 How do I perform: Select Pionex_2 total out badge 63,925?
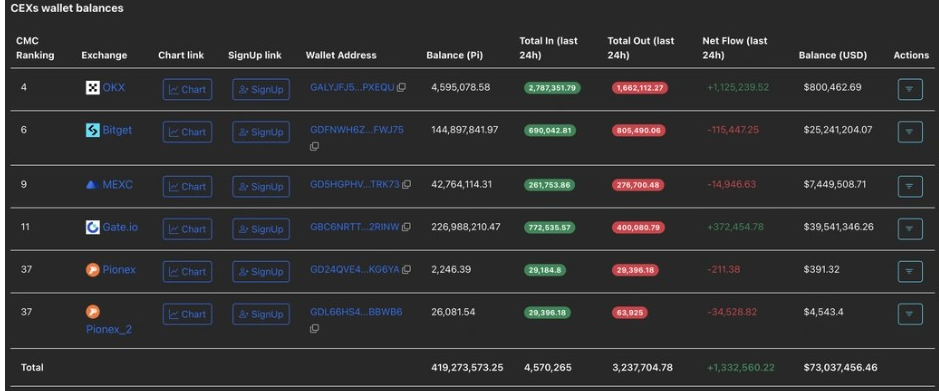tap(629, 313)
